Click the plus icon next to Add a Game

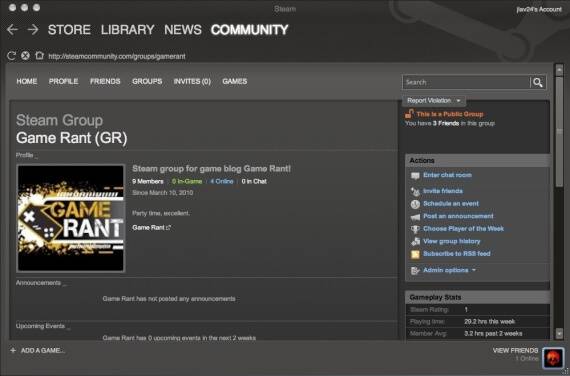[13, 350]
